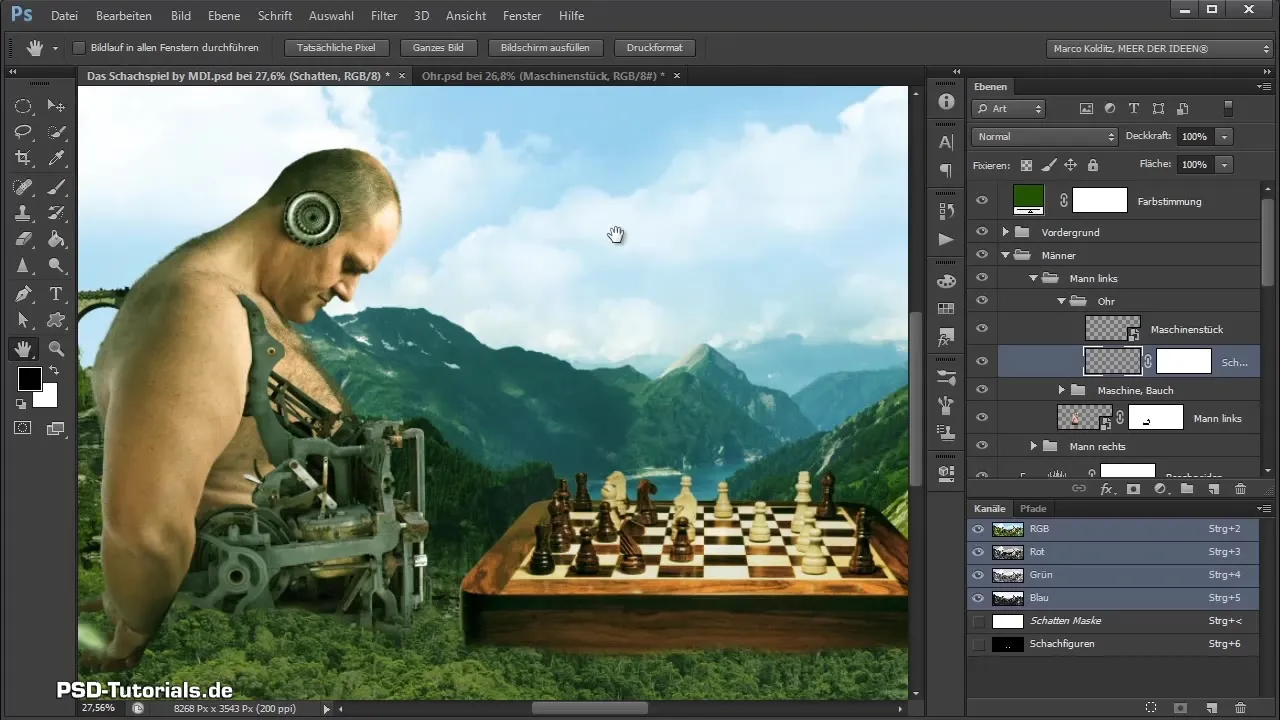The width and height of the screenshot is (1280, 720).
Task: Select the Lasso tool
Action: pyautogui.click(x=23, y=132)
